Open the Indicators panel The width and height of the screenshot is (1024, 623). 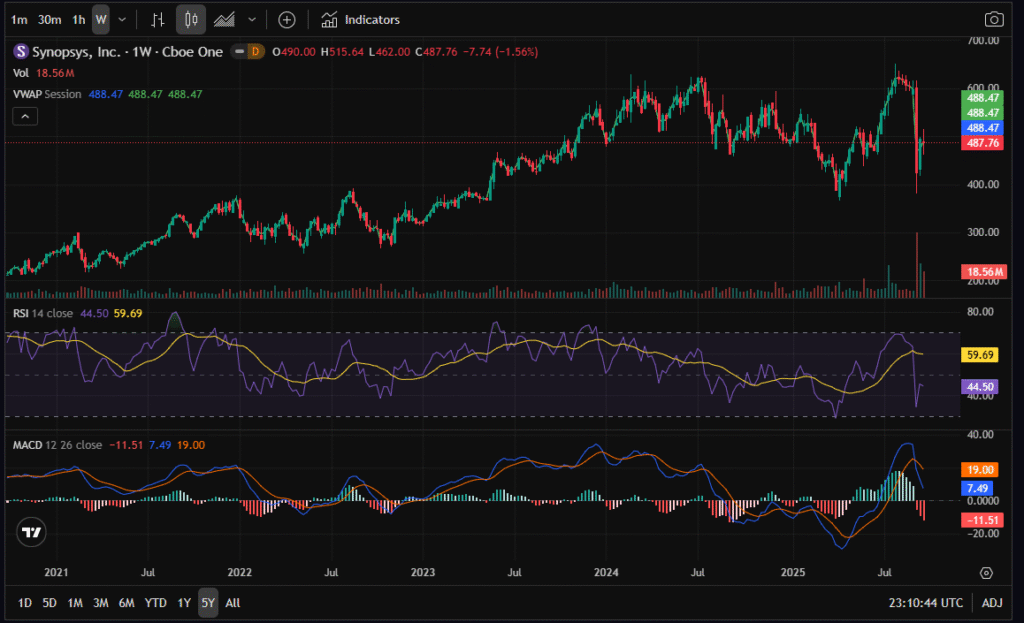(x=361, y=19)
